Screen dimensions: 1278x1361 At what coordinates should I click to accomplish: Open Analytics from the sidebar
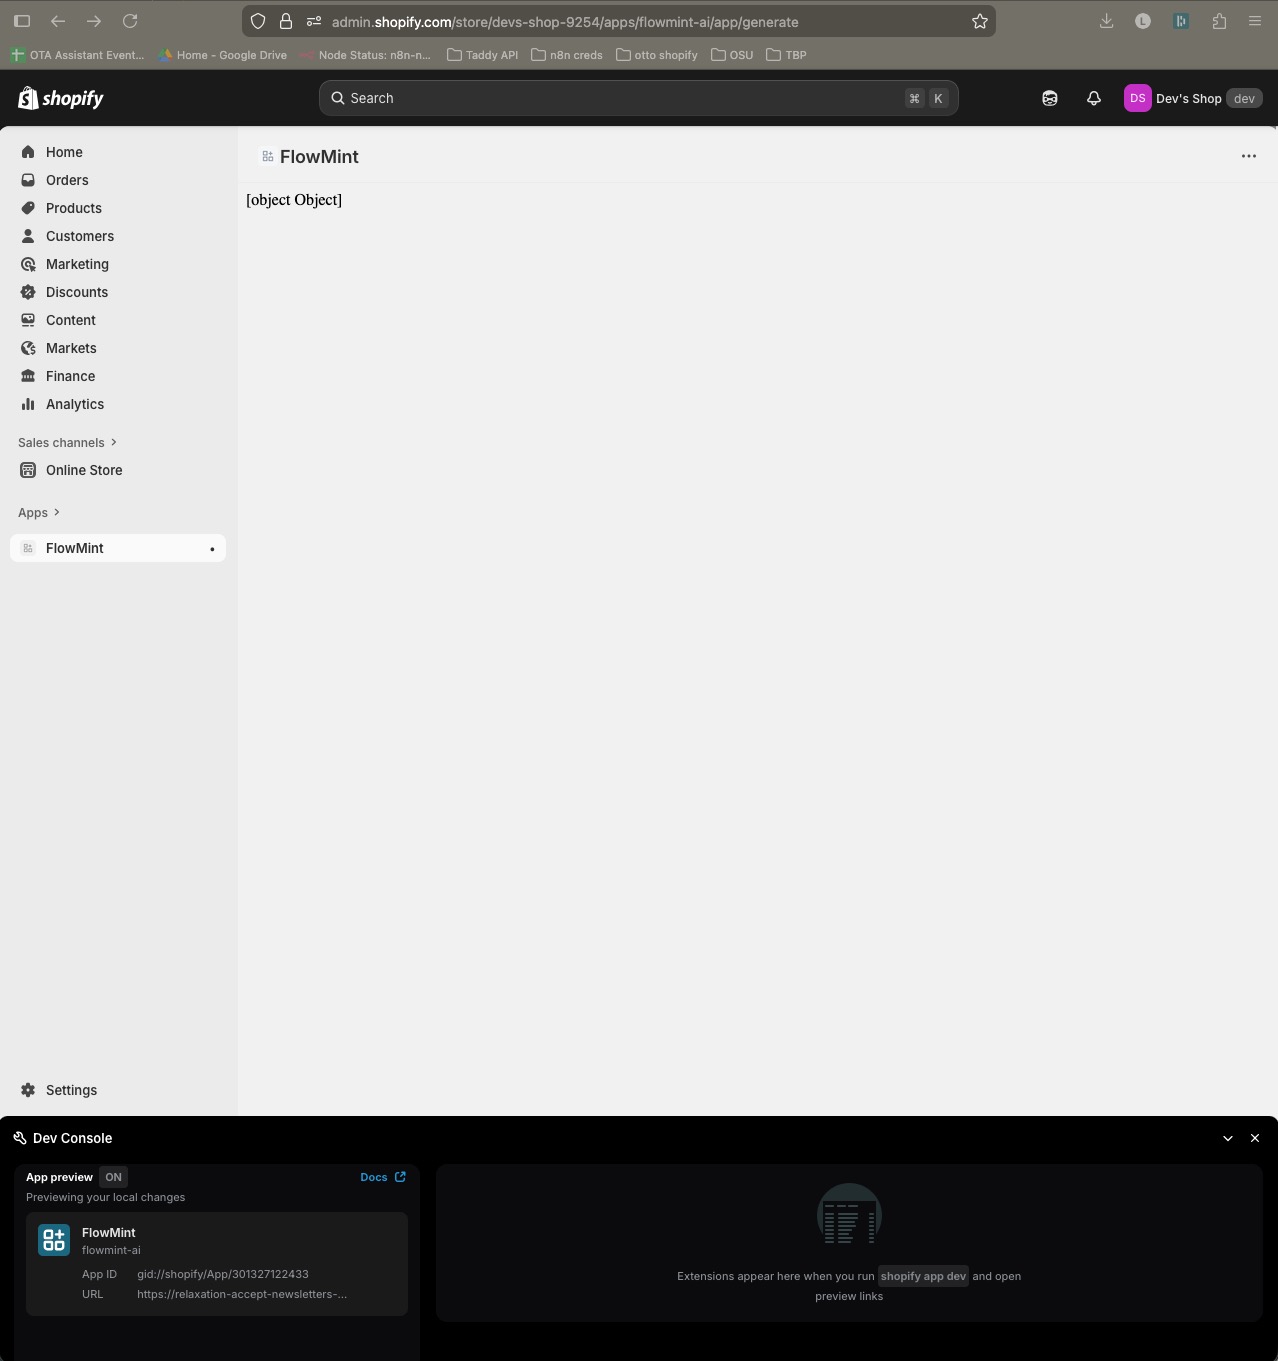pos(74,403)
